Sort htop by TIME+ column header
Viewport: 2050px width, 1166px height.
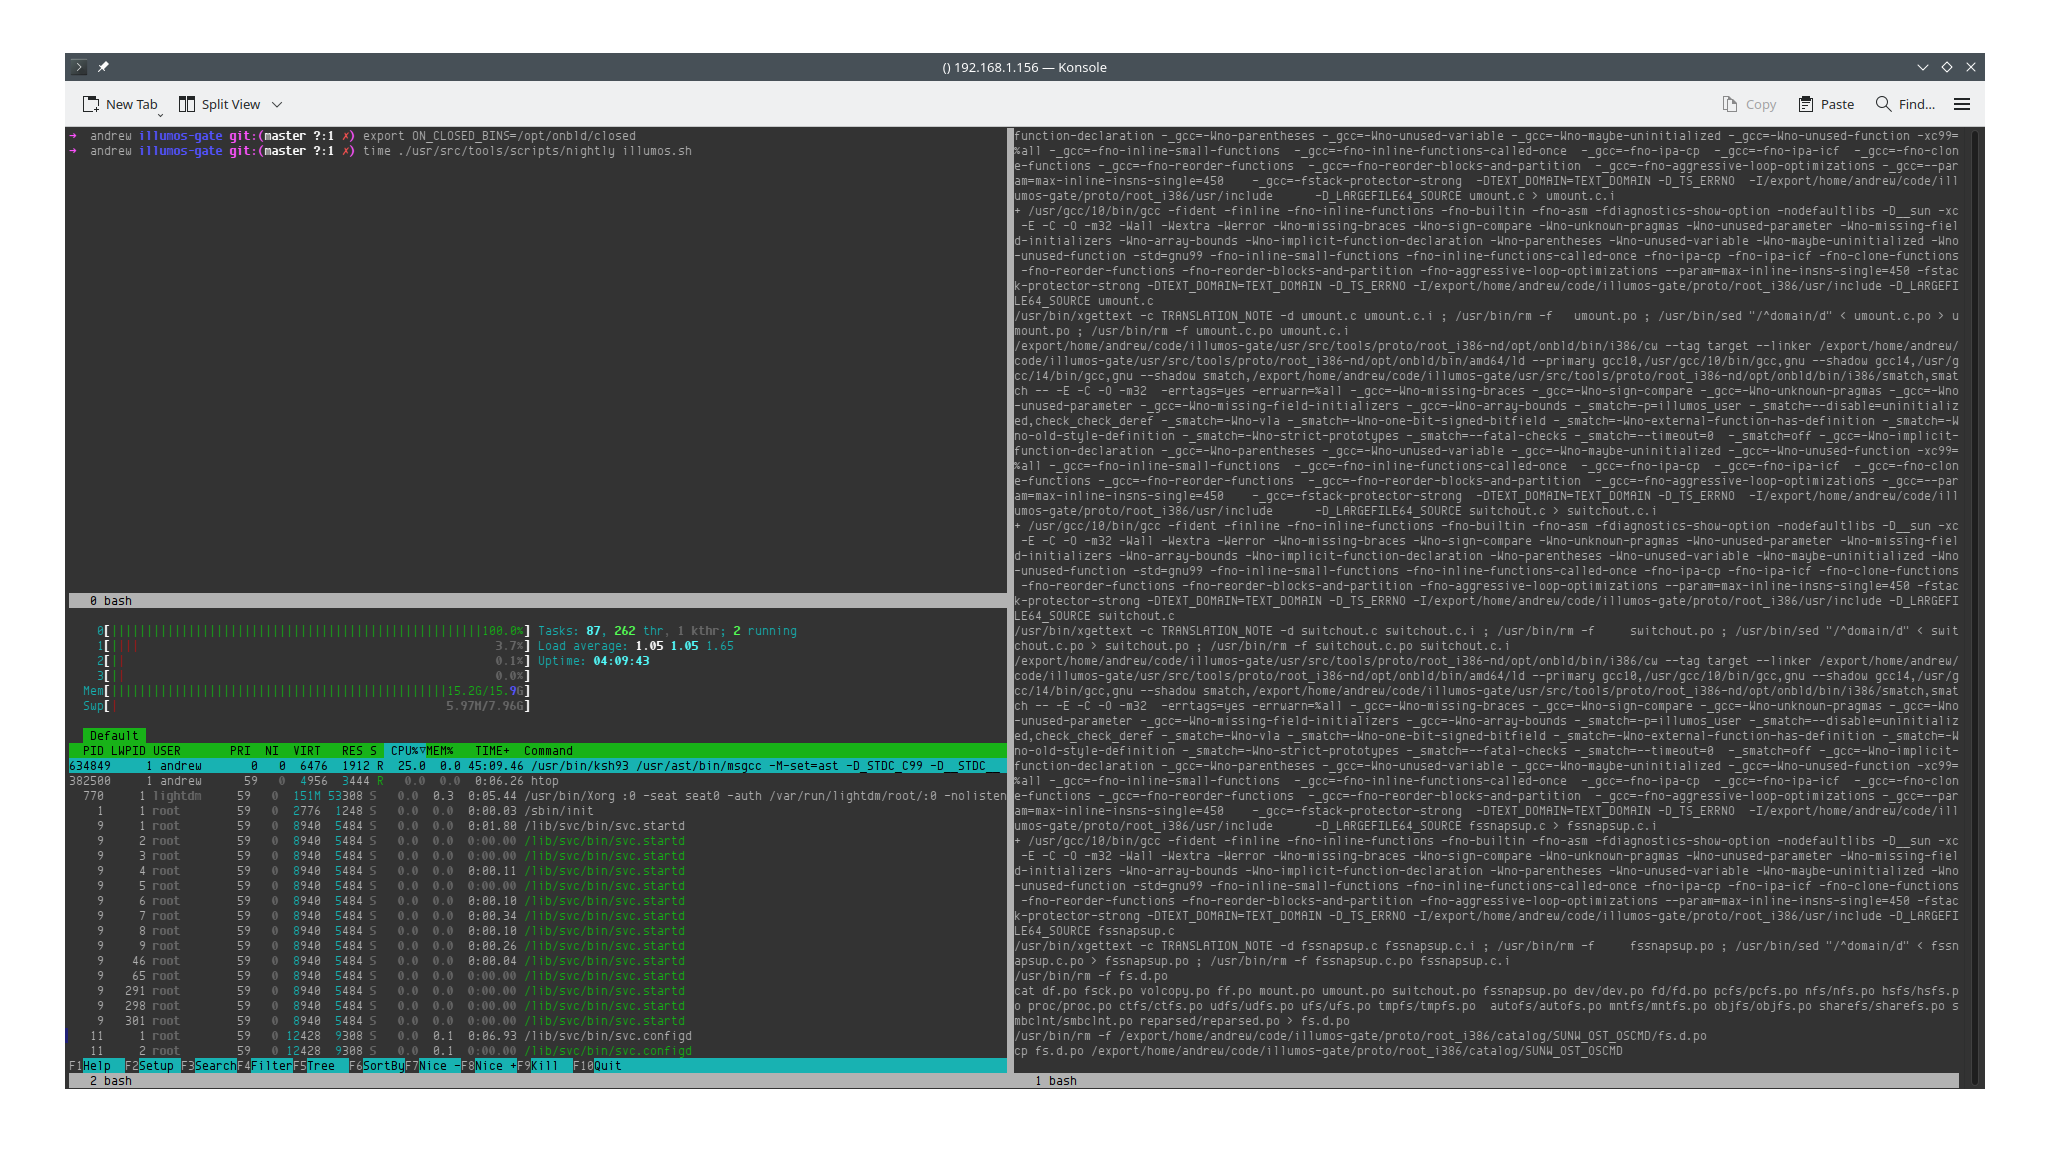(492, 751)
